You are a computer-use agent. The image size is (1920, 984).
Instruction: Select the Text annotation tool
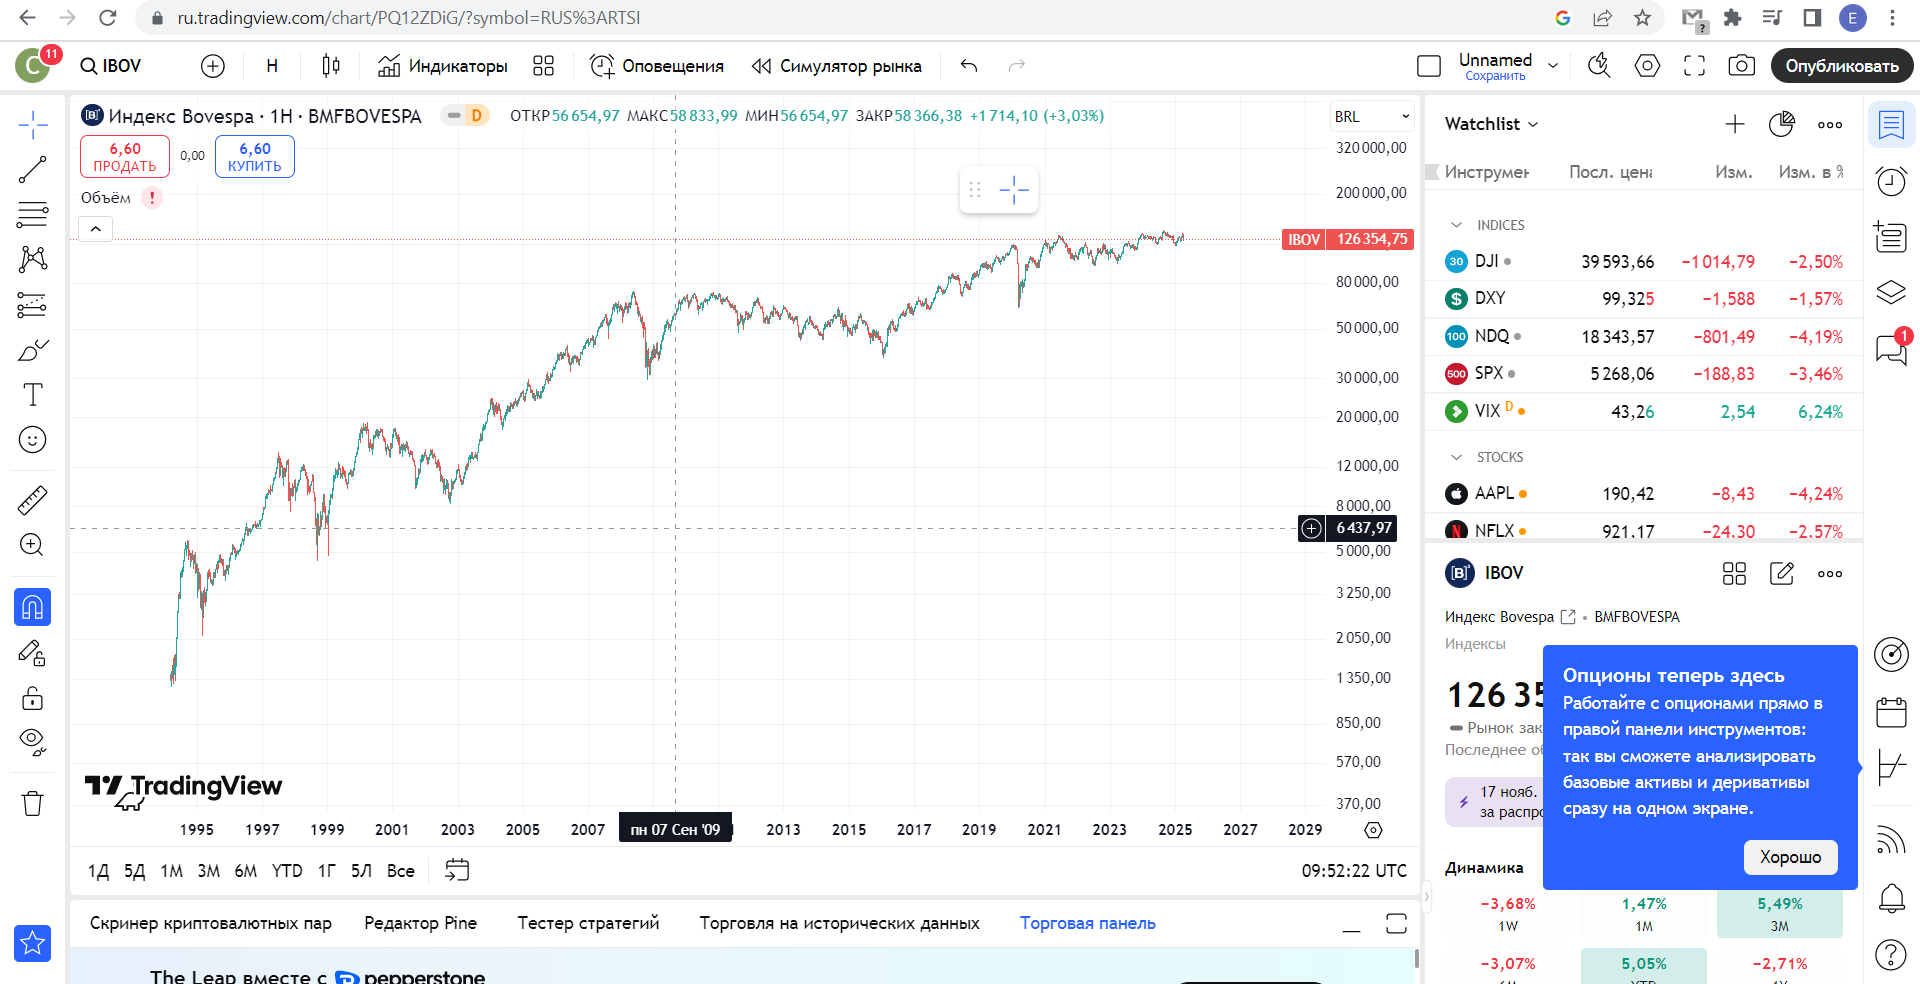coord(33,395)
